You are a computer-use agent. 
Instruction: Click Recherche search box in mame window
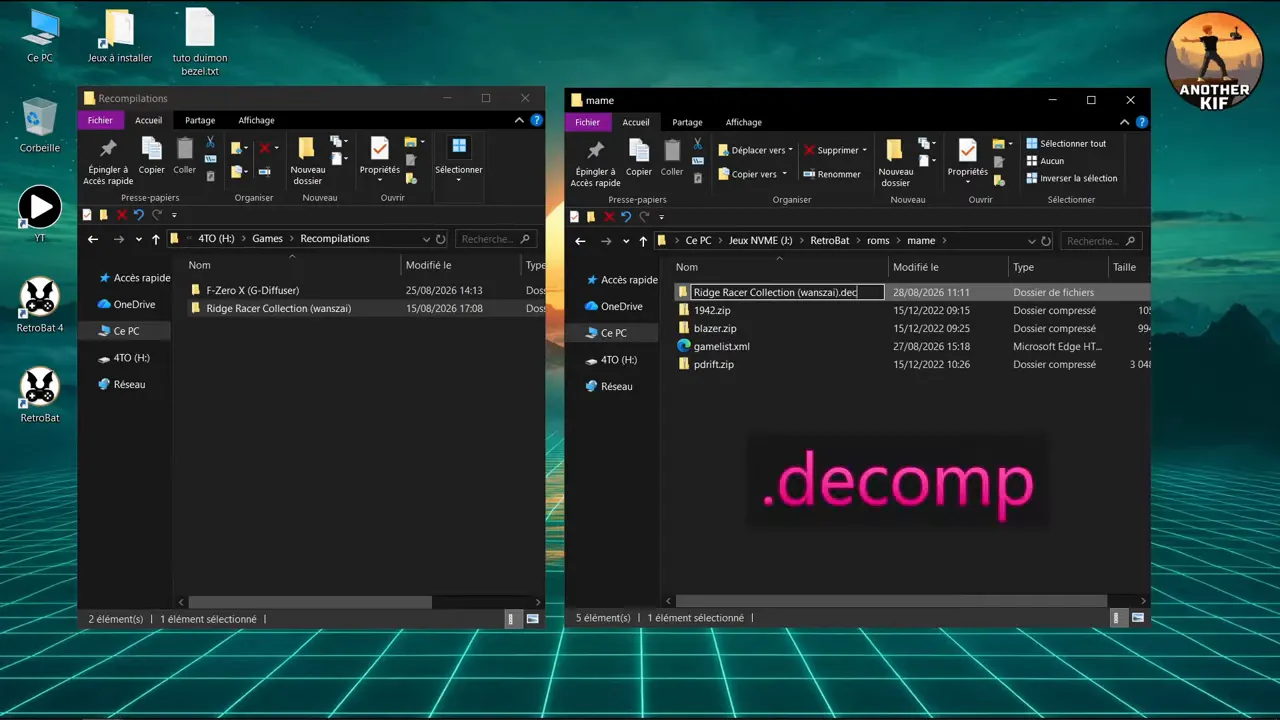click(1100, 241)
